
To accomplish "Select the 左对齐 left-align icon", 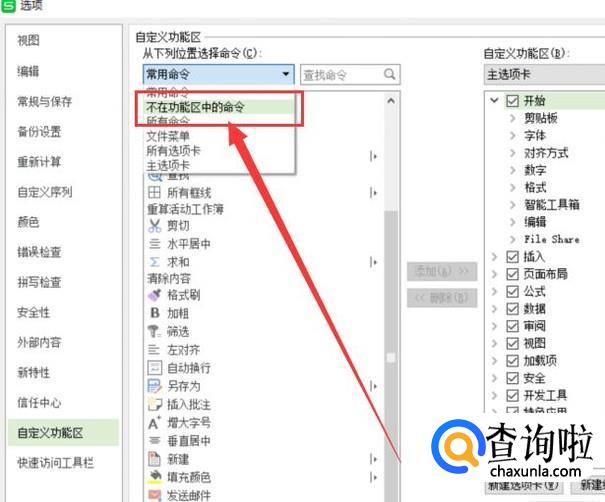I will (154, 350).
